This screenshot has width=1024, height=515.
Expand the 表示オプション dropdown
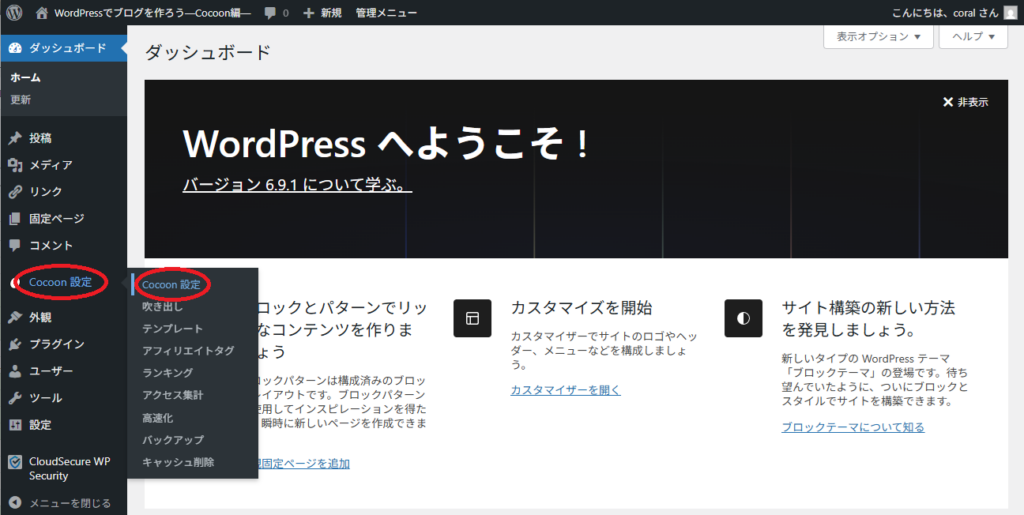pyautogui.click(x=879, y=37)
